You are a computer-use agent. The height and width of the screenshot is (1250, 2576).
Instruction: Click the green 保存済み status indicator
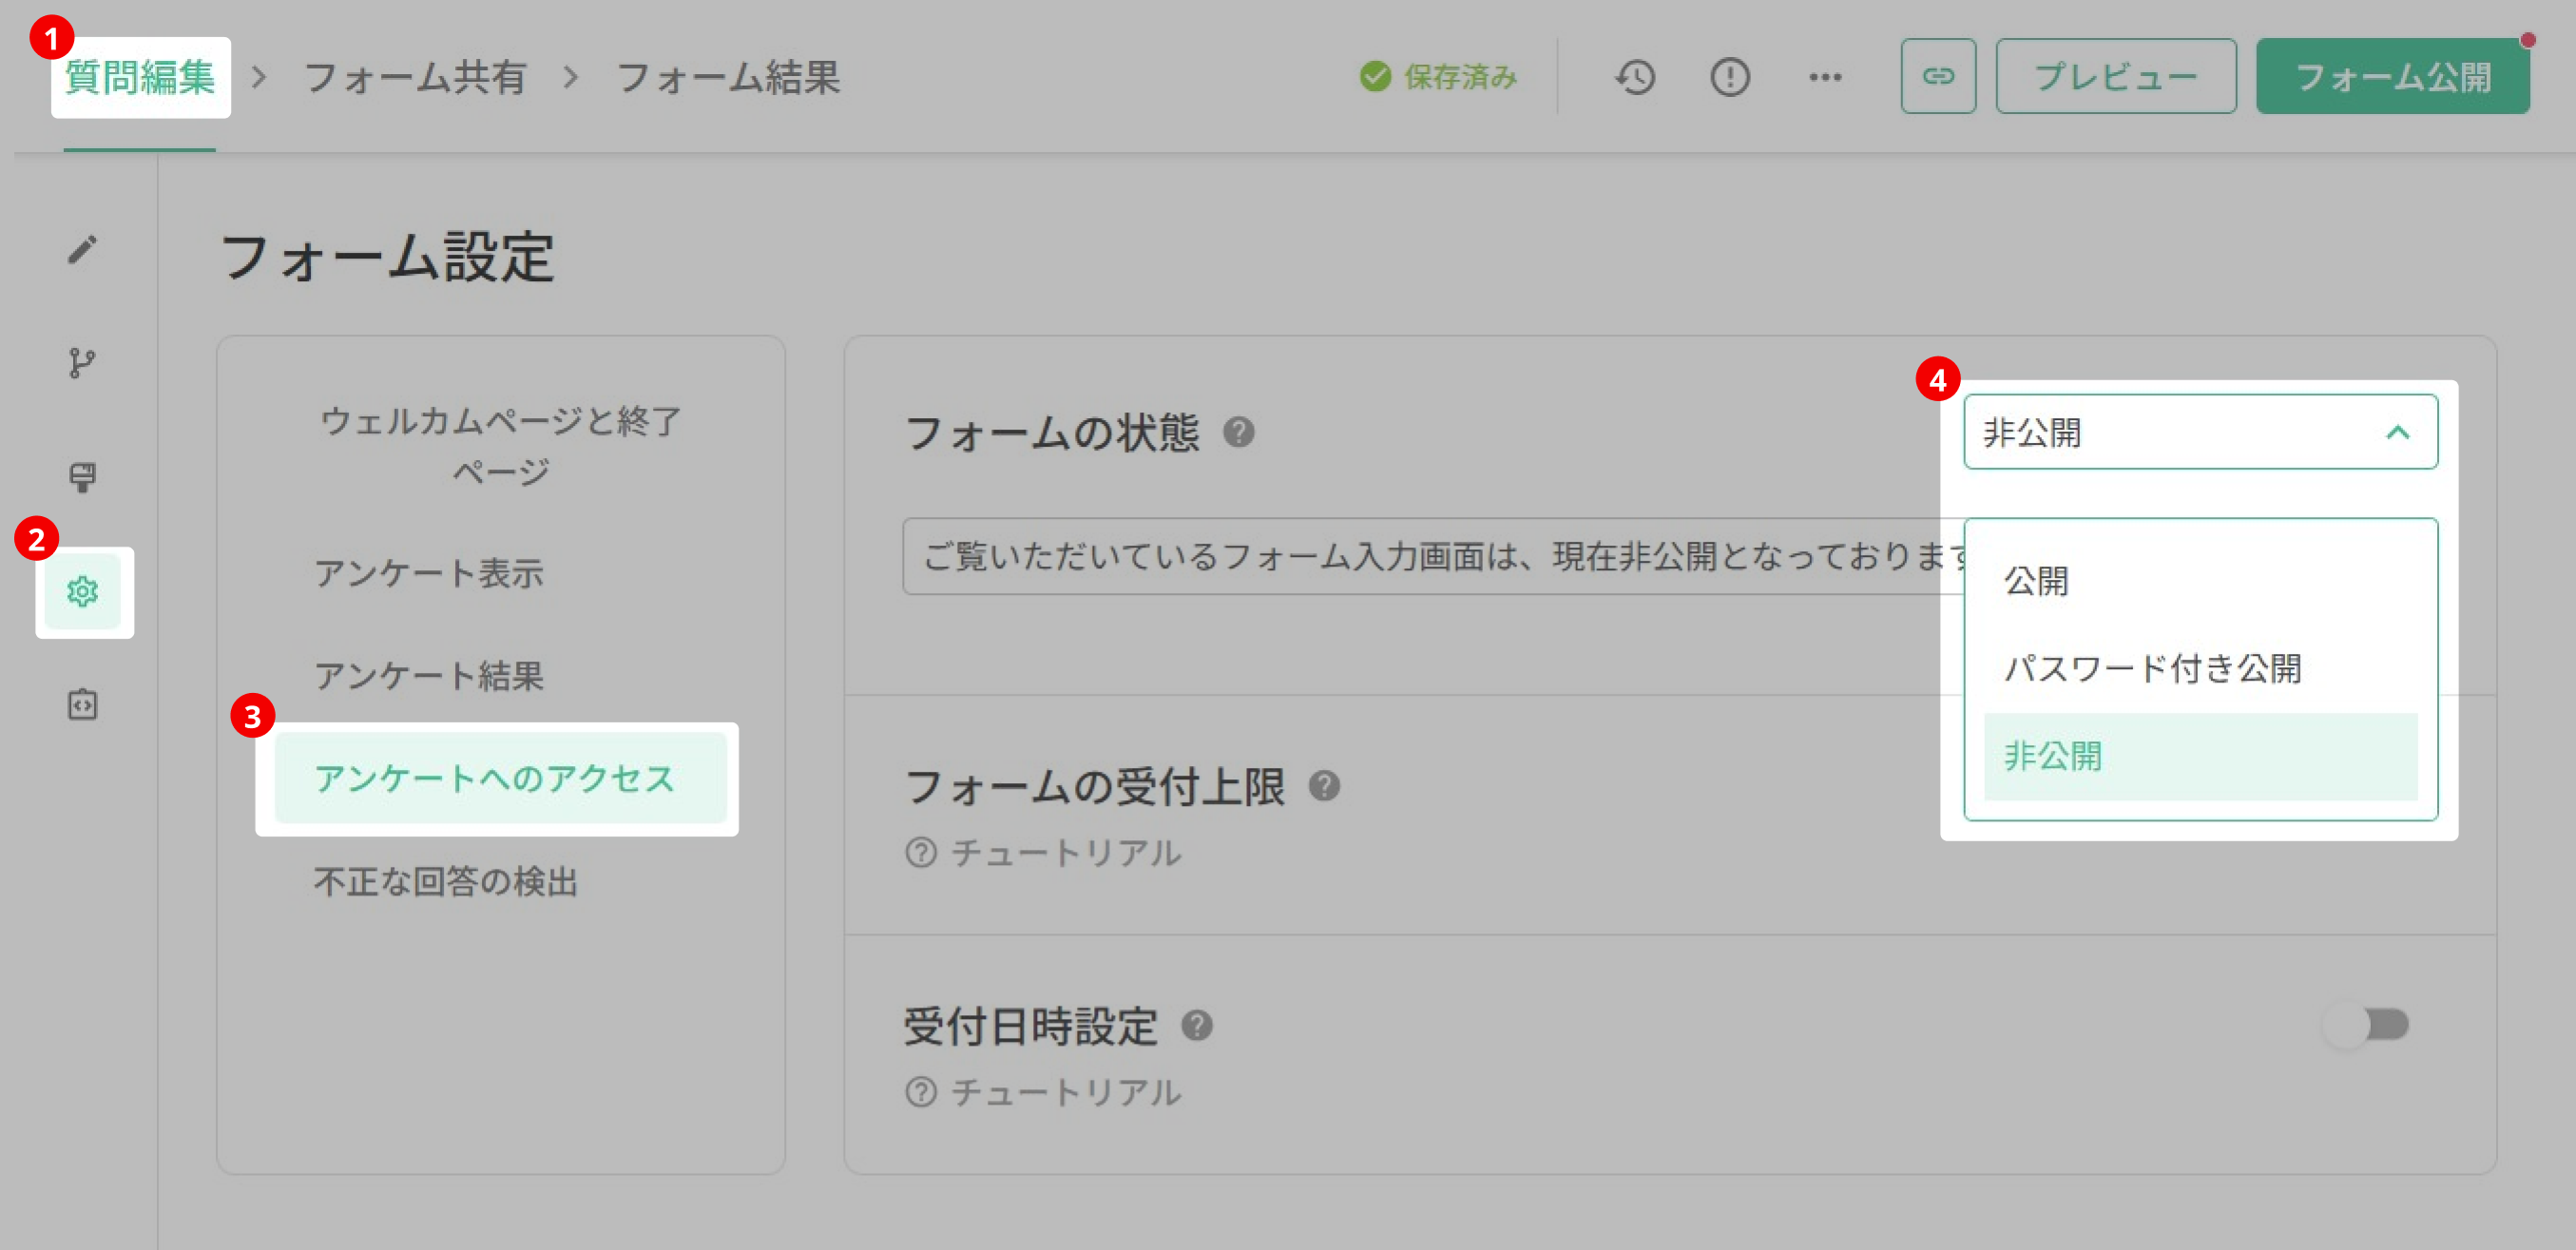pos(1439,77)
